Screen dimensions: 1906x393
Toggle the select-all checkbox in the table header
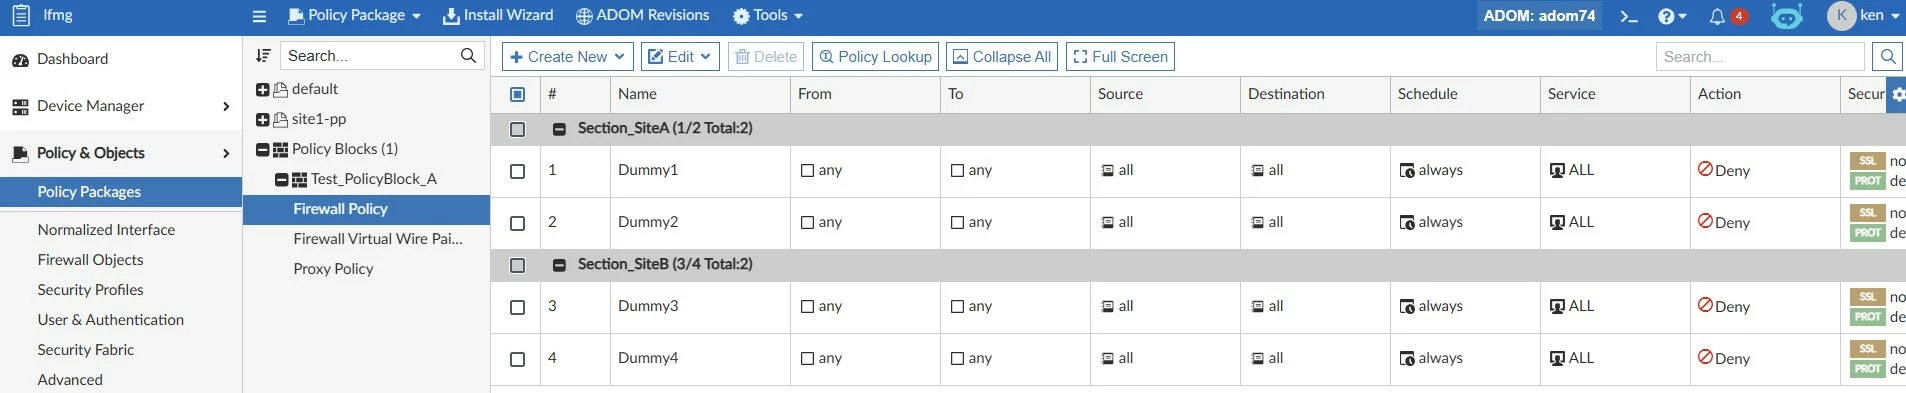[x=517, y=94]
